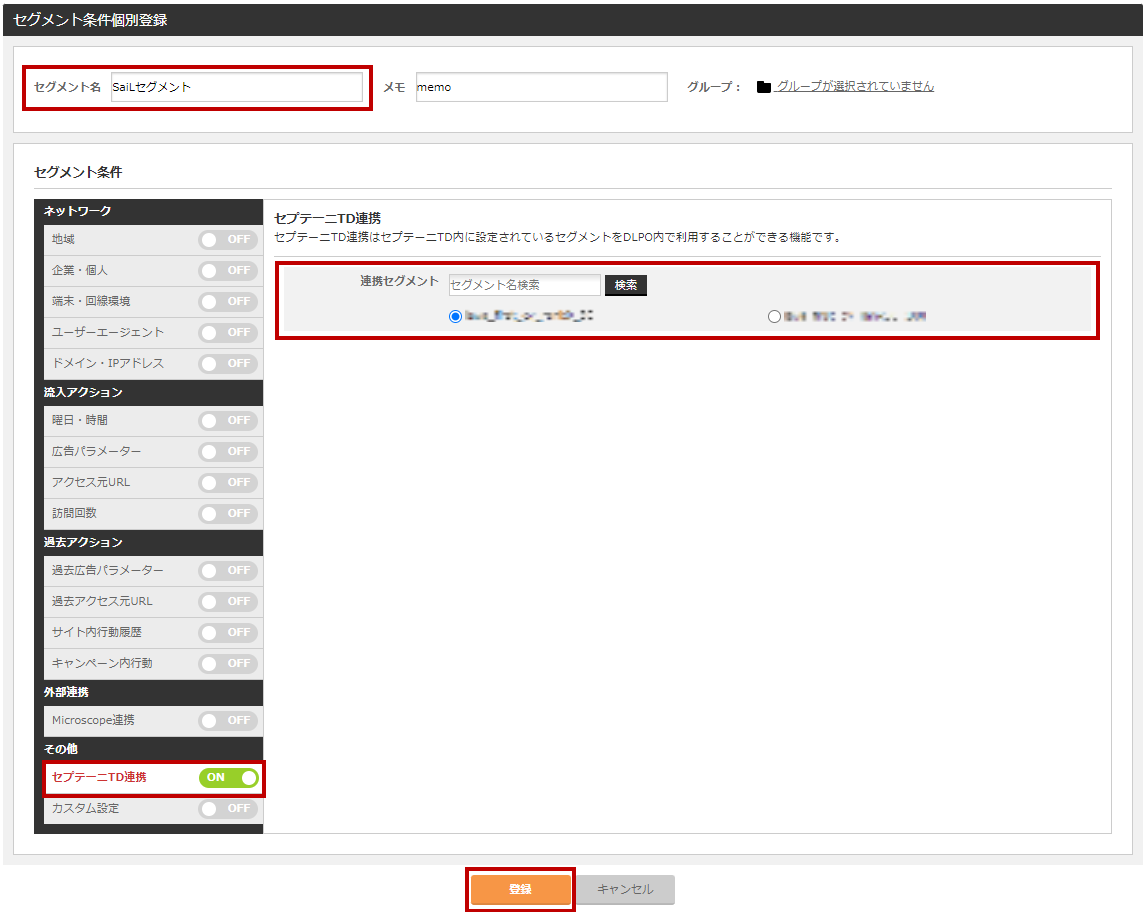This screenshot has height=912, width=1147.
Task: Select カスタム設定 in the sidebar
Action: [86, 808]
